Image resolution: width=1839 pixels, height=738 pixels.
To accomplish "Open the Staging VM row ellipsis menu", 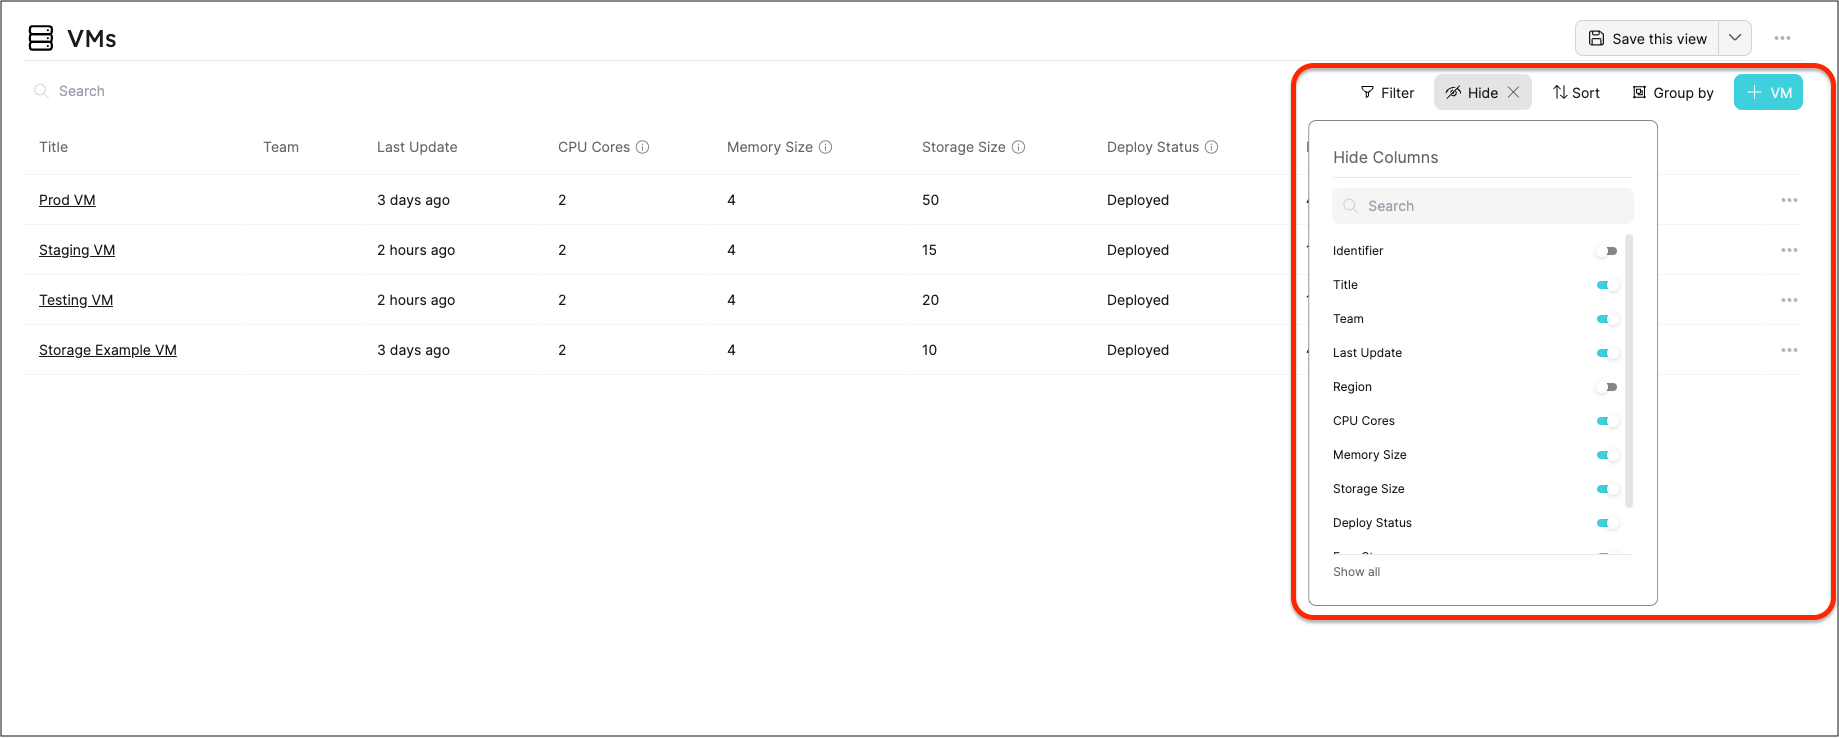I will click(1789, 250).
